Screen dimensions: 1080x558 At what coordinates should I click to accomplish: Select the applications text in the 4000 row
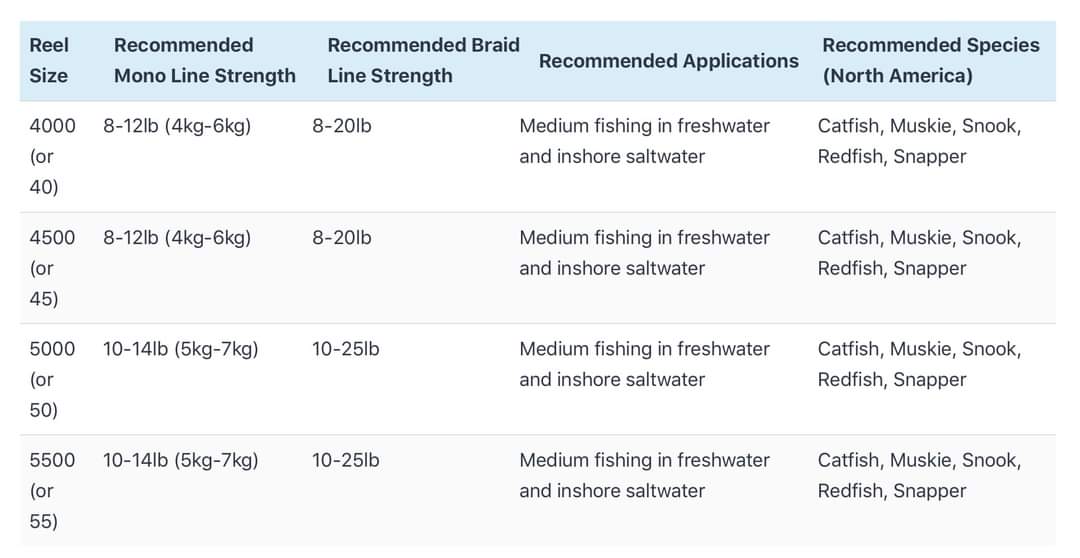point(645,141)
